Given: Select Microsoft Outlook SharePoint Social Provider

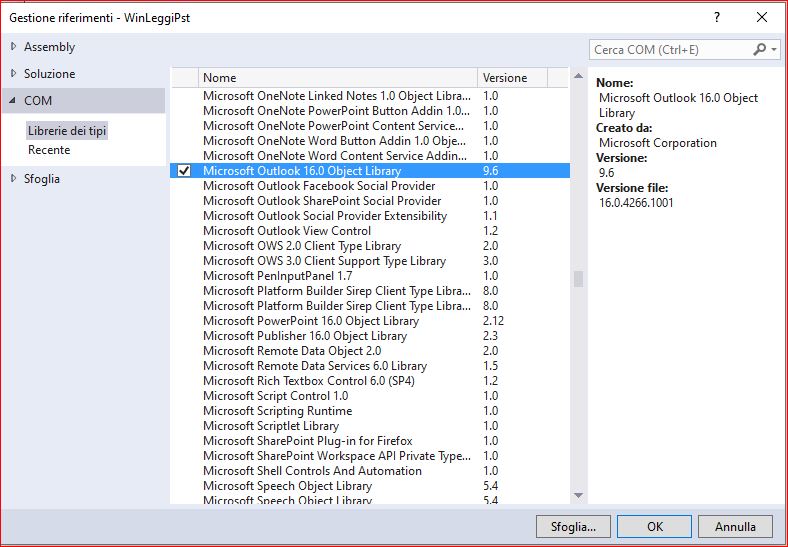Looking at the screenshot, I should click(370, 201).
